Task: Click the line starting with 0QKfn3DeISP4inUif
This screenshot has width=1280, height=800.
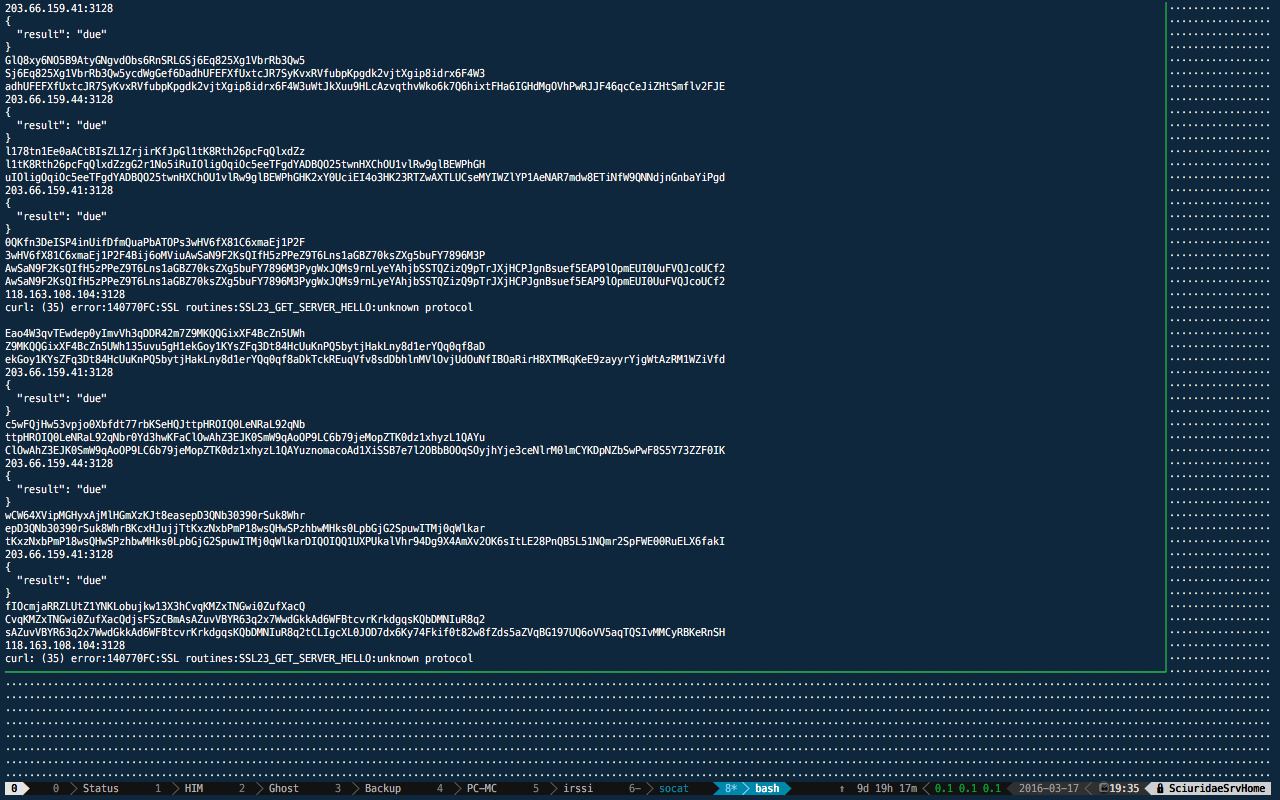Action: pos(155,242)
